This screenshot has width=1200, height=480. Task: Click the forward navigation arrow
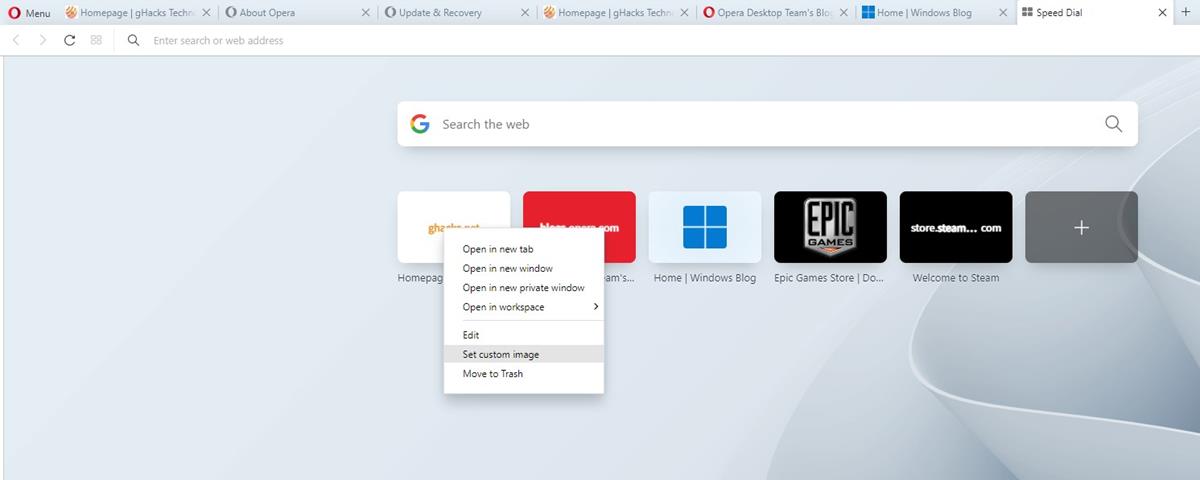tap(42, 41)
